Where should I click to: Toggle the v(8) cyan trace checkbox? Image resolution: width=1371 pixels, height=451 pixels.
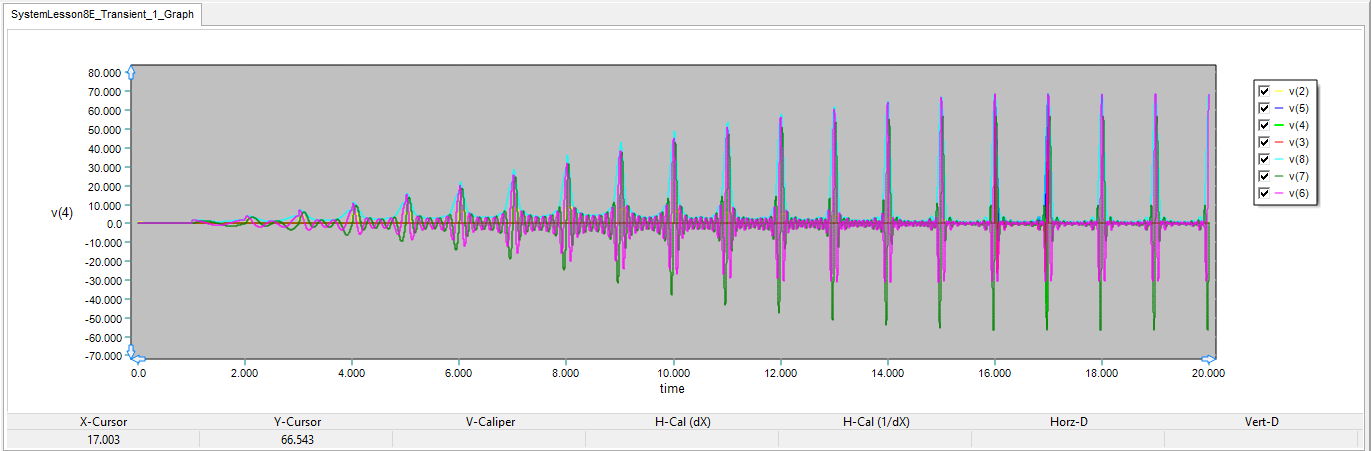coord(1264,159)
